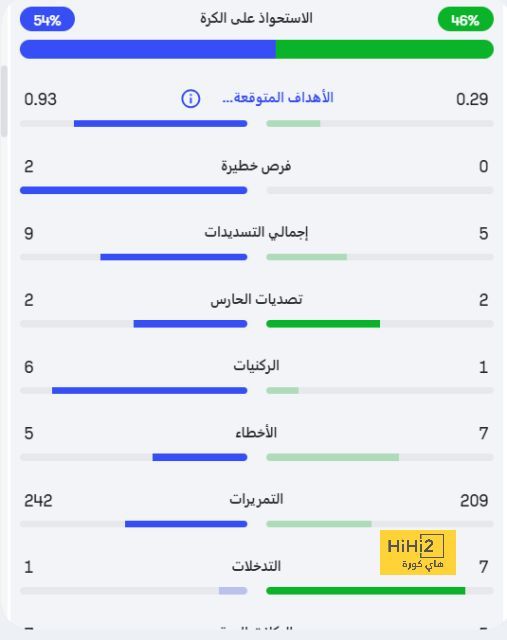Click the إجمالي التسديدات stat label
The width and height of the screenshot is (507, 640).
(256, 233)
